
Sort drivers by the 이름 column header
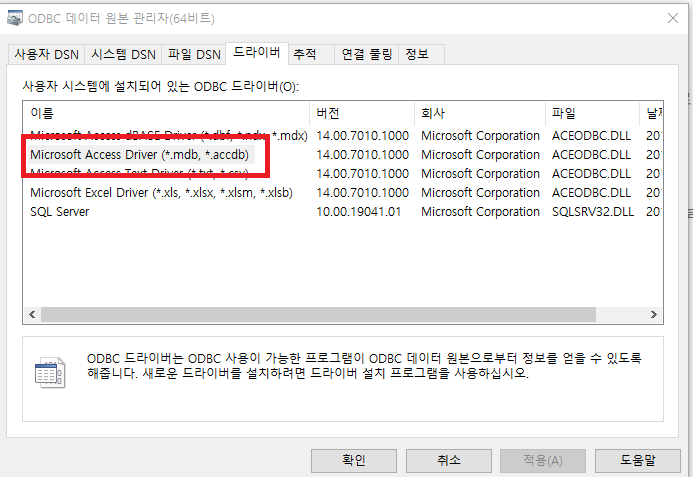pyautogui.click(x=166, y=114)
